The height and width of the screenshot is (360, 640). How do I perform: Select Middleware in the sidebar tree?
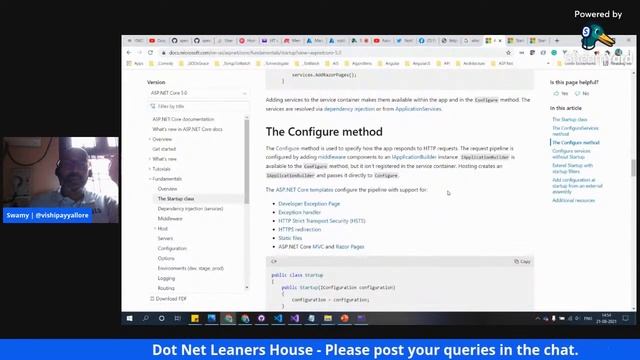pos(170,219)
